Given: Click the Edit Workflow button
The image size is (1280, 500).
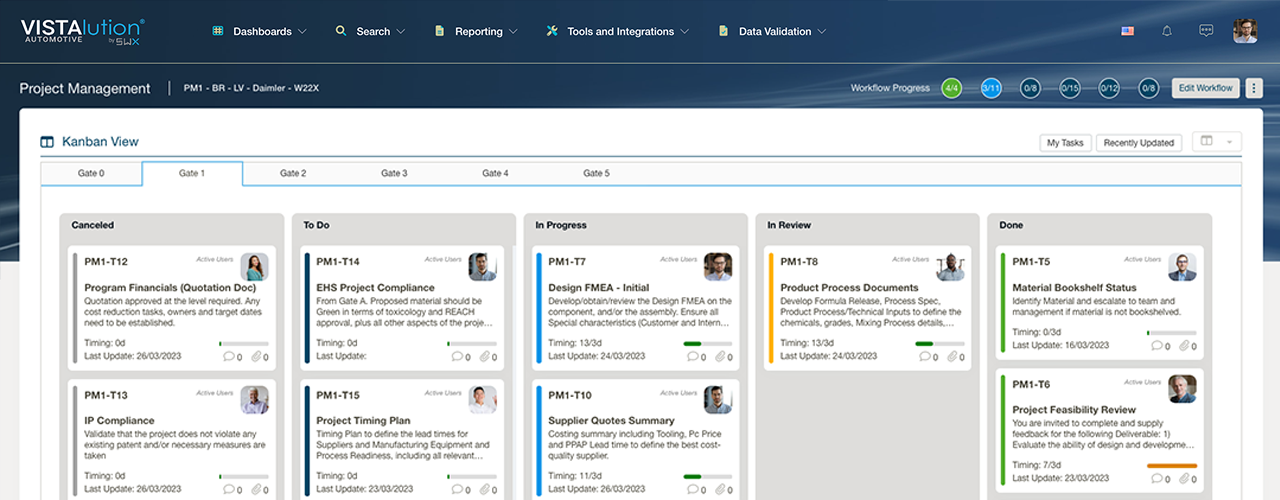Looking at the screenshot, I should 1205,88.
